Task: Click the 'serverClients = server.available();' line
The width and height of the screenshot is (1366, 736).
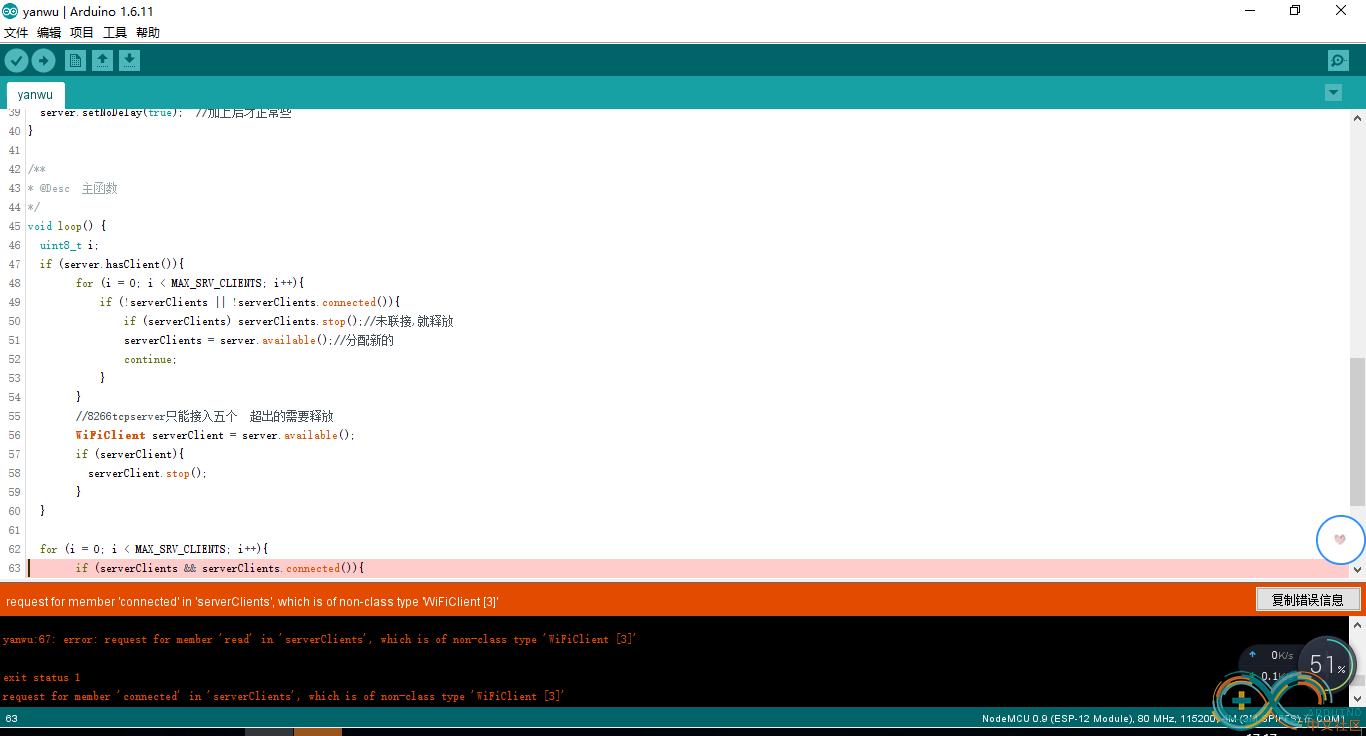Action: click(x=259, y=340)
